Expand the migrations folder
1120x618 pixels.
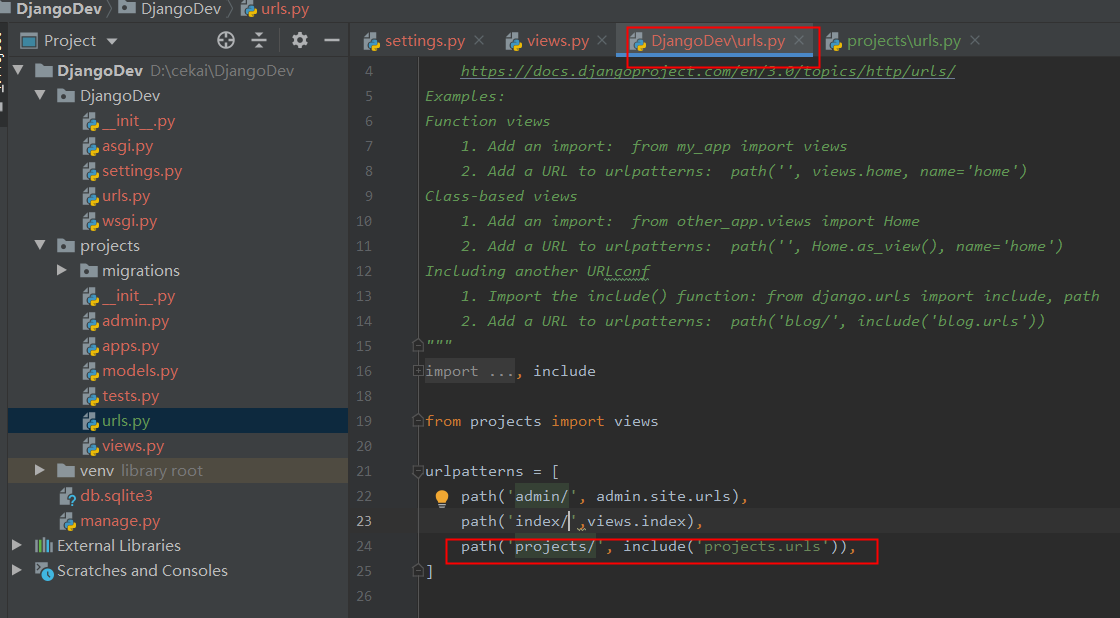[x=62, y=270]
